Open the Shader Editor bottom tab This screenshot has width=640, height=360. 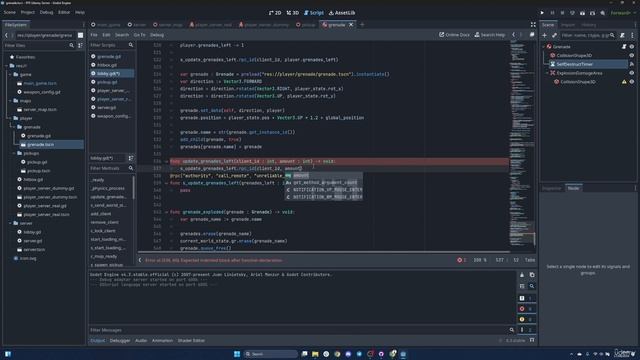click(191, 340)
